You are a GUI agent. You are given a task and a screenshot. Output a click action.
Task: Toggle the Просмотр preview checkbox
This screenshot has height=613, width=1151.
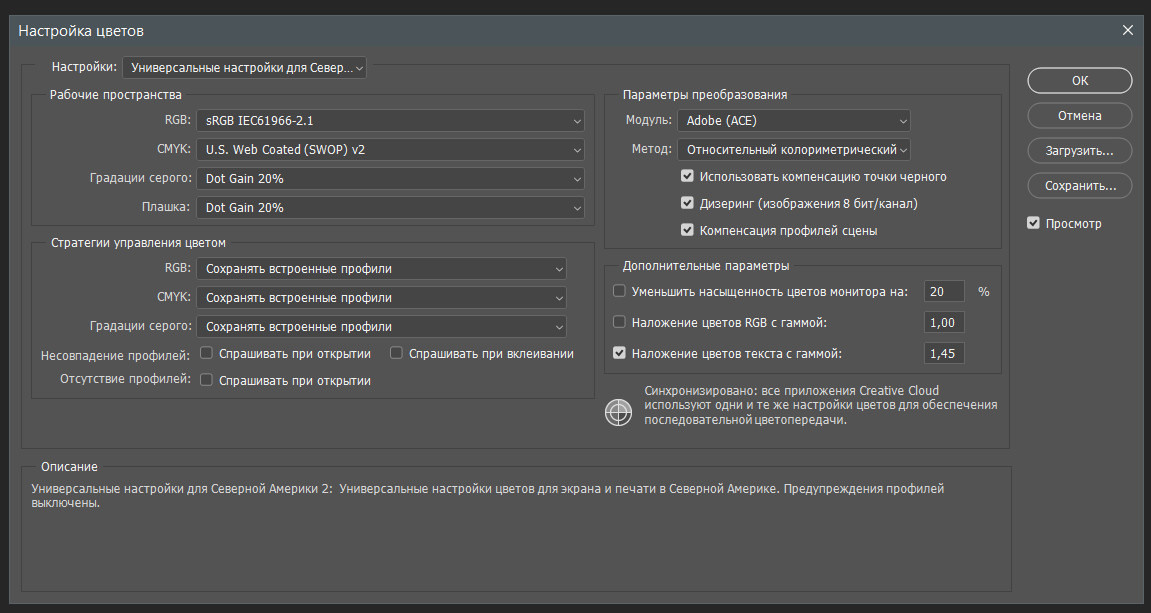[x=1034, y=223]
